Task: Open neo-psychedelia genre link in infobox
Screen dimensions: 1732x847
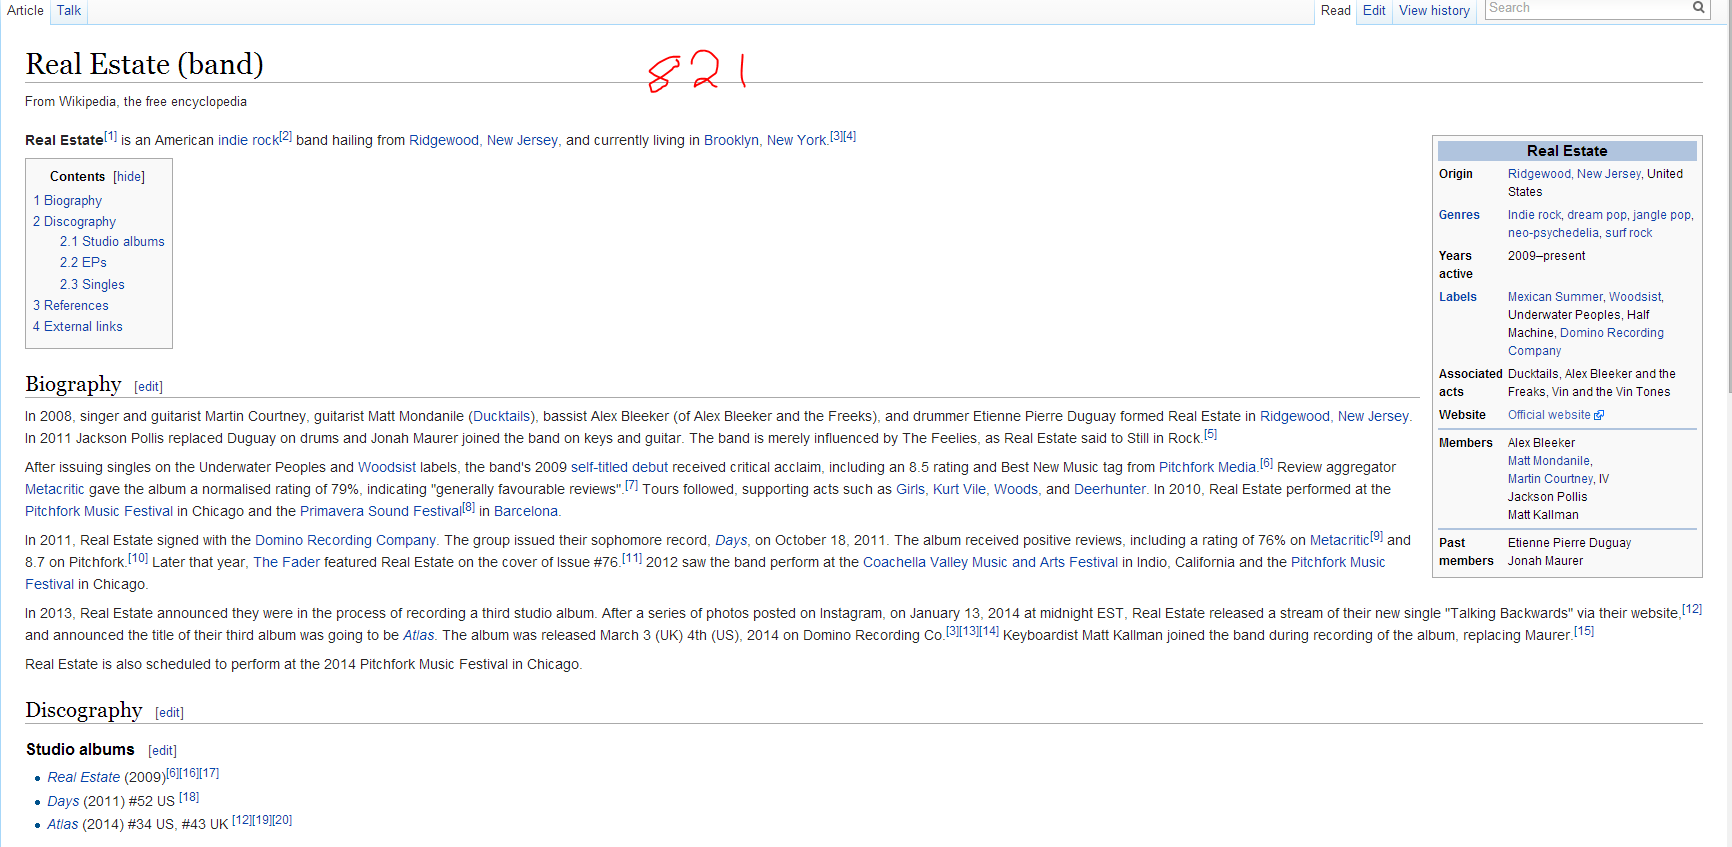Action: (x=1553, y=233)
